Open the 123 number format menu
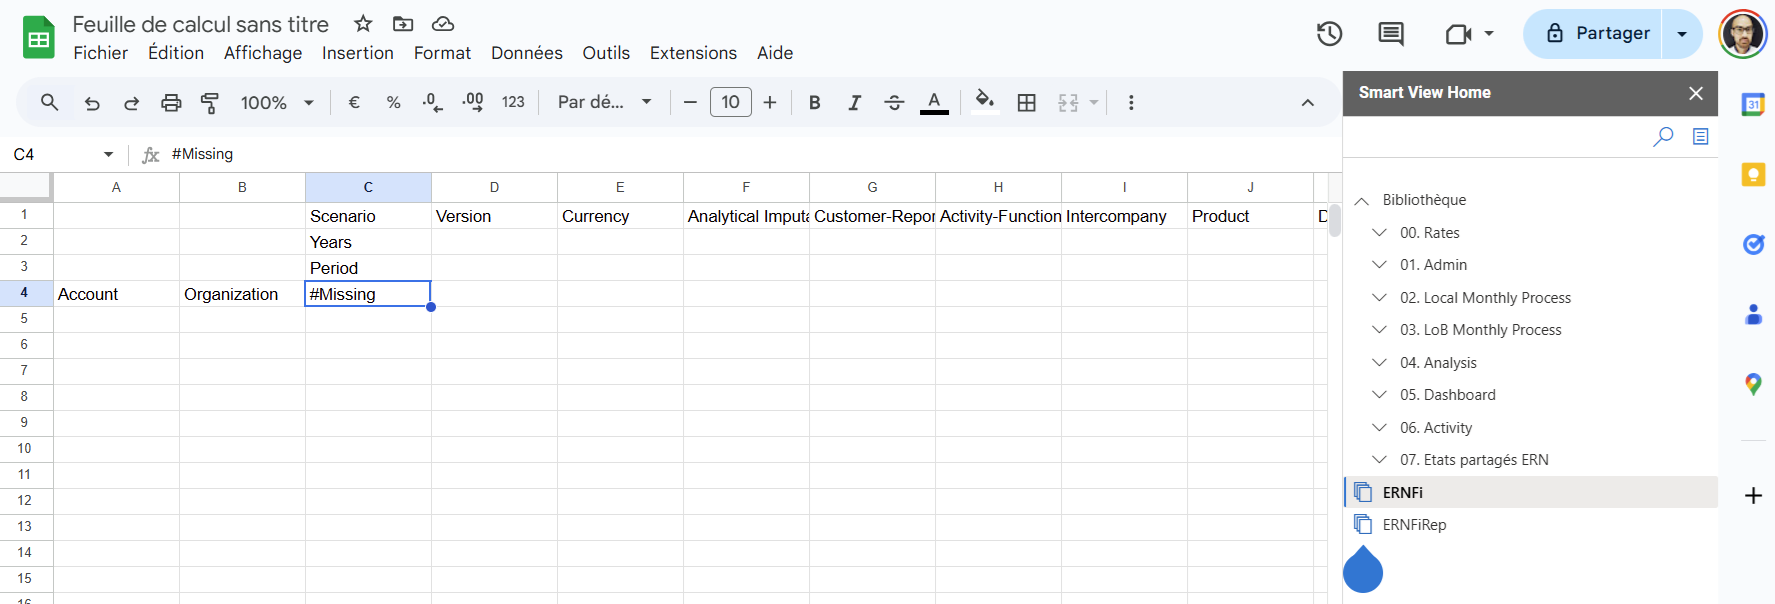Viewport: 1775px width, 604px height. pos(513,102)
